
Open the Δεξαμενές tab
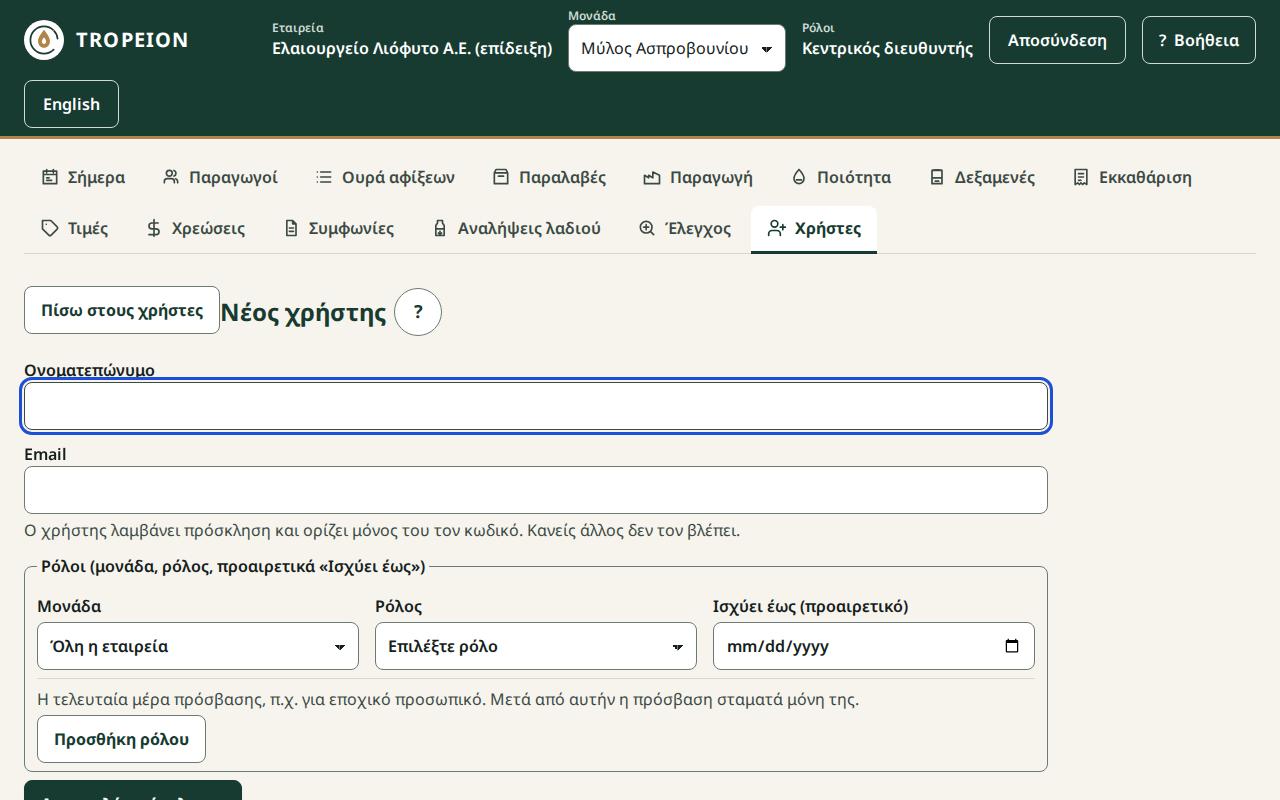tap(982, 177)
